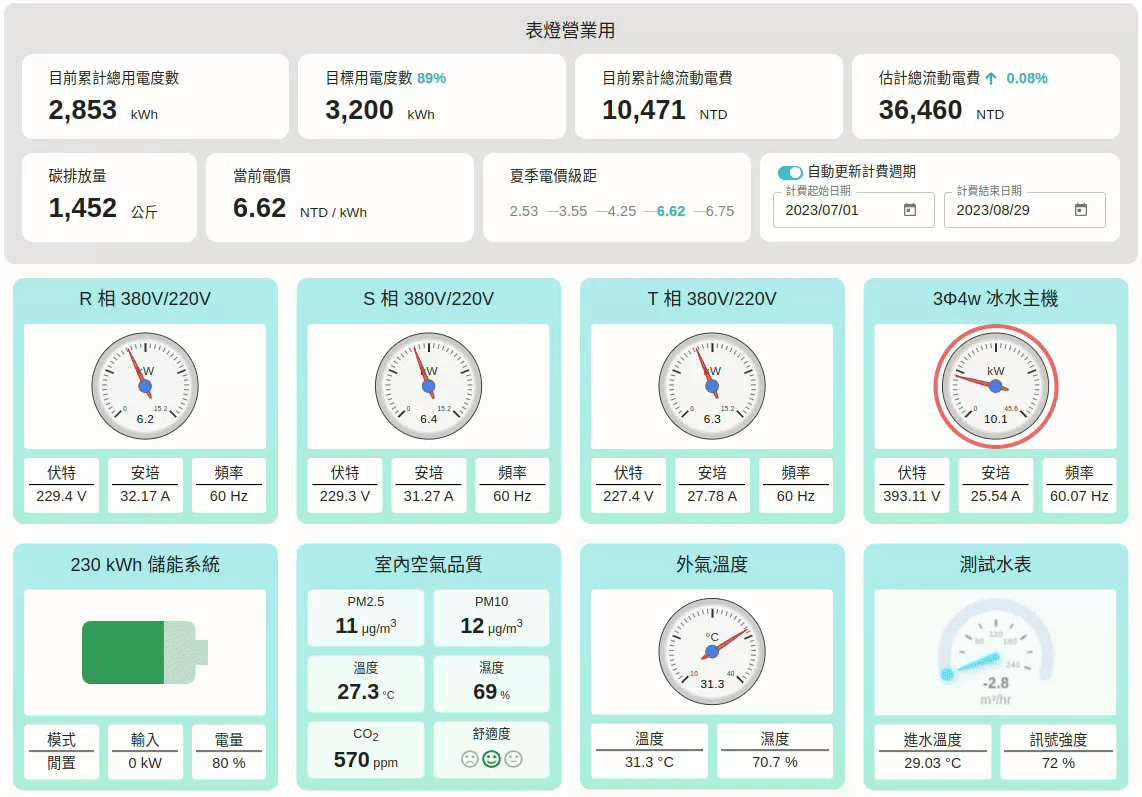Toggle the 自動更新計費週期 switch
Viewport: 1142px width, 797px height.
coord(789,173)
